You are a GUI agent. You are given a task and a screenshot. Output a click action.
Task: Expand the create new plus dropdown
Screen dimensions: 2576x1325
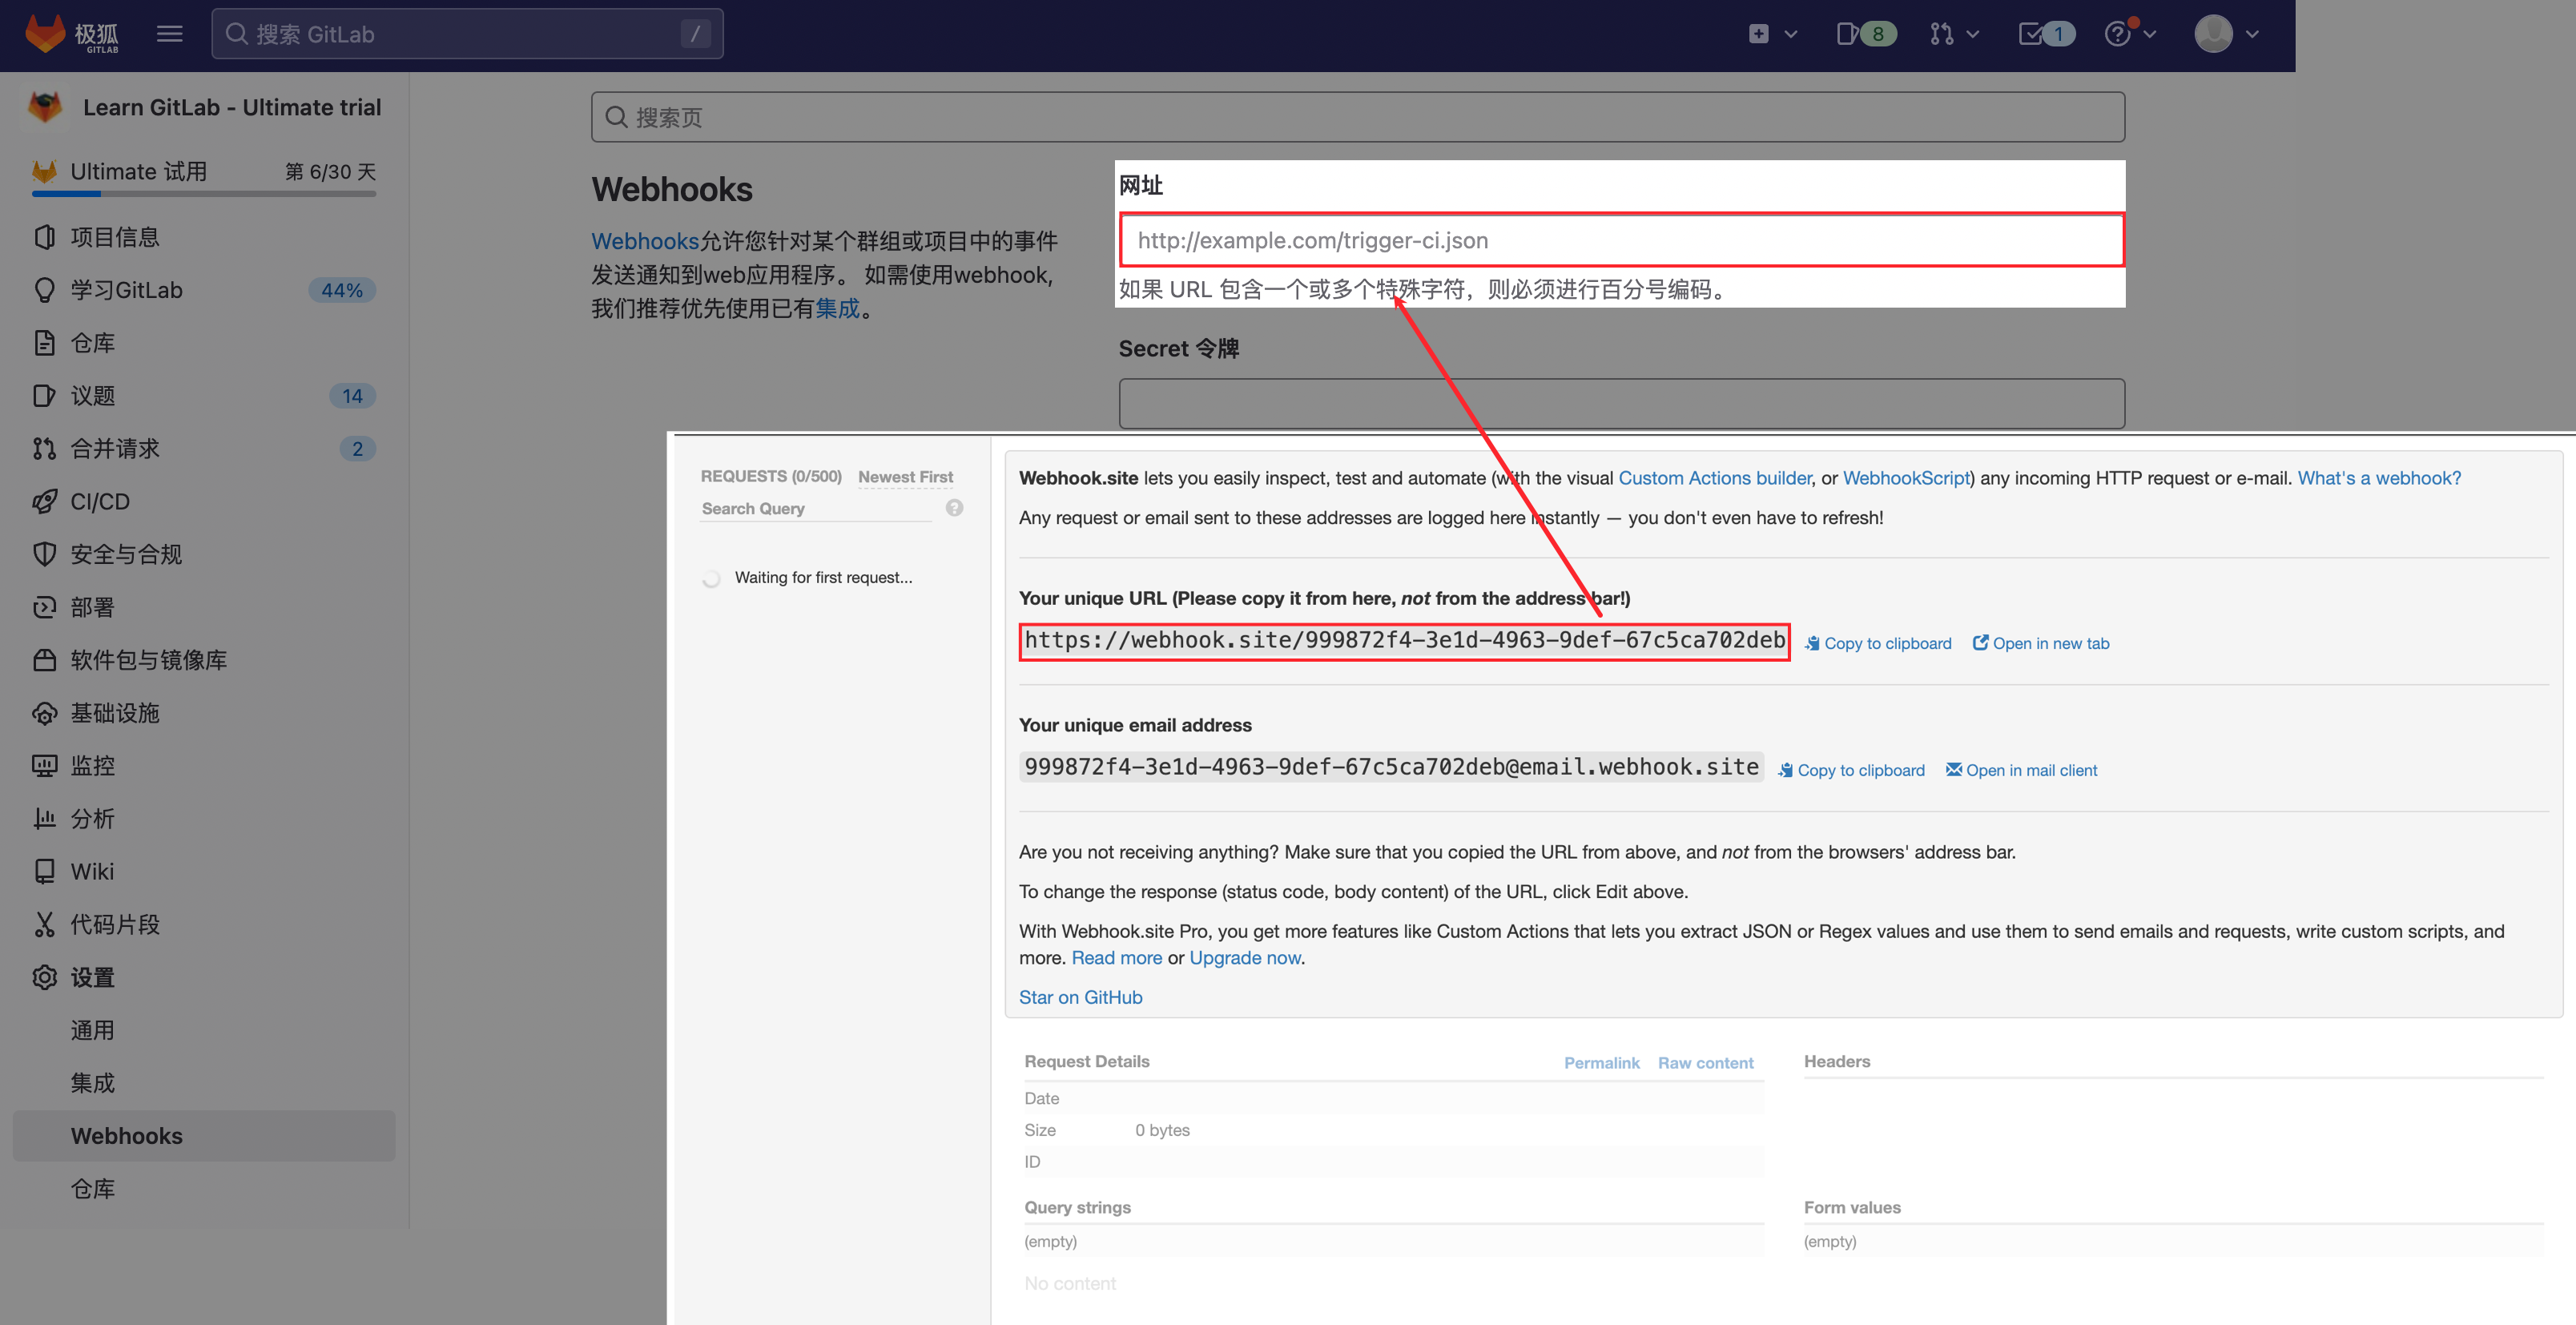(x=1772, y=34)
